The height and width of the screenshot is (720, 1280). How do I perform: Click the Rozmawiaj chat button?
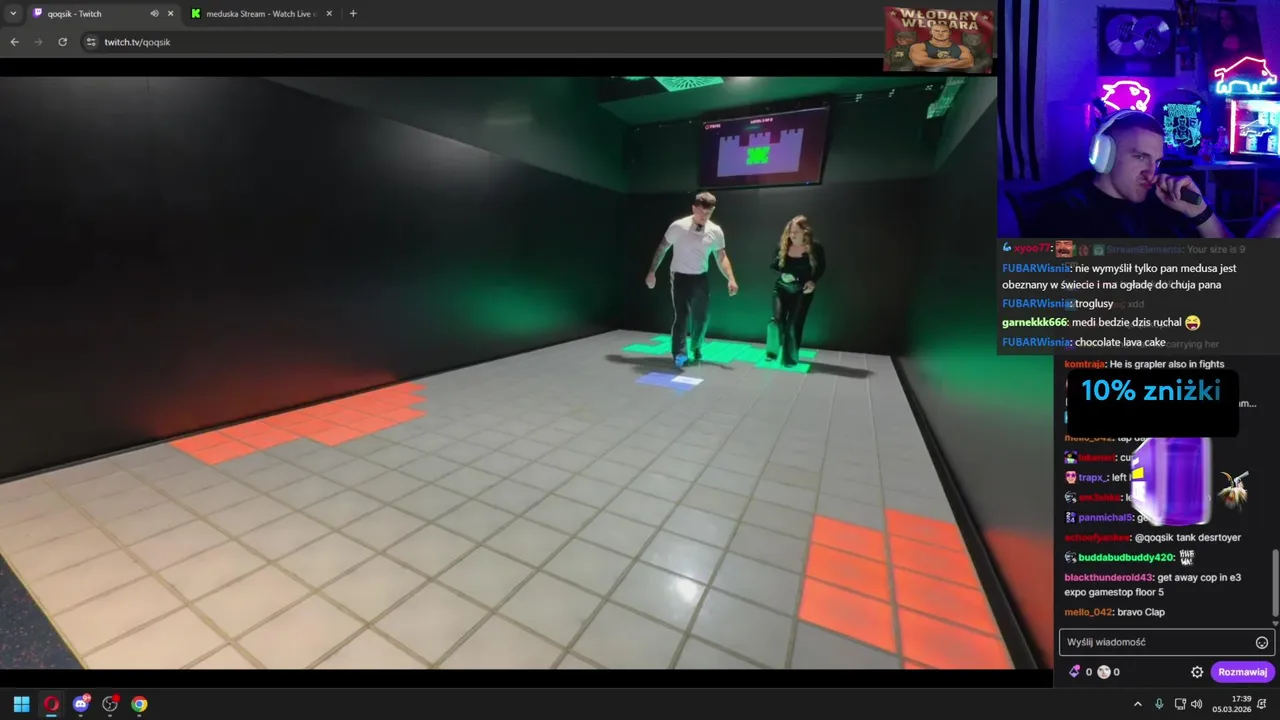(1243, 672)
